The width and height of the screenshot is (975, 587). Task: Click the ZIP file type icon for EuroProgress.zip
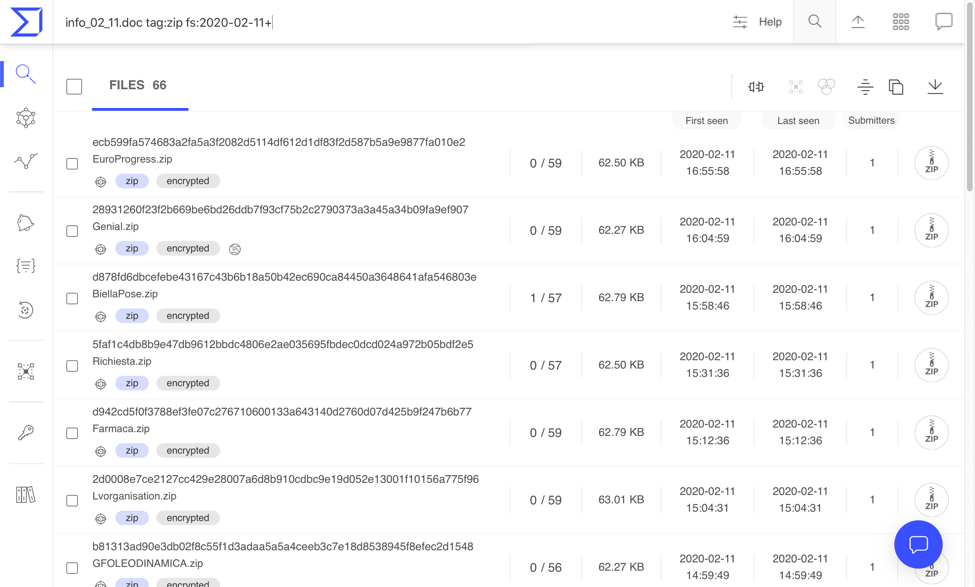[931, 163]
